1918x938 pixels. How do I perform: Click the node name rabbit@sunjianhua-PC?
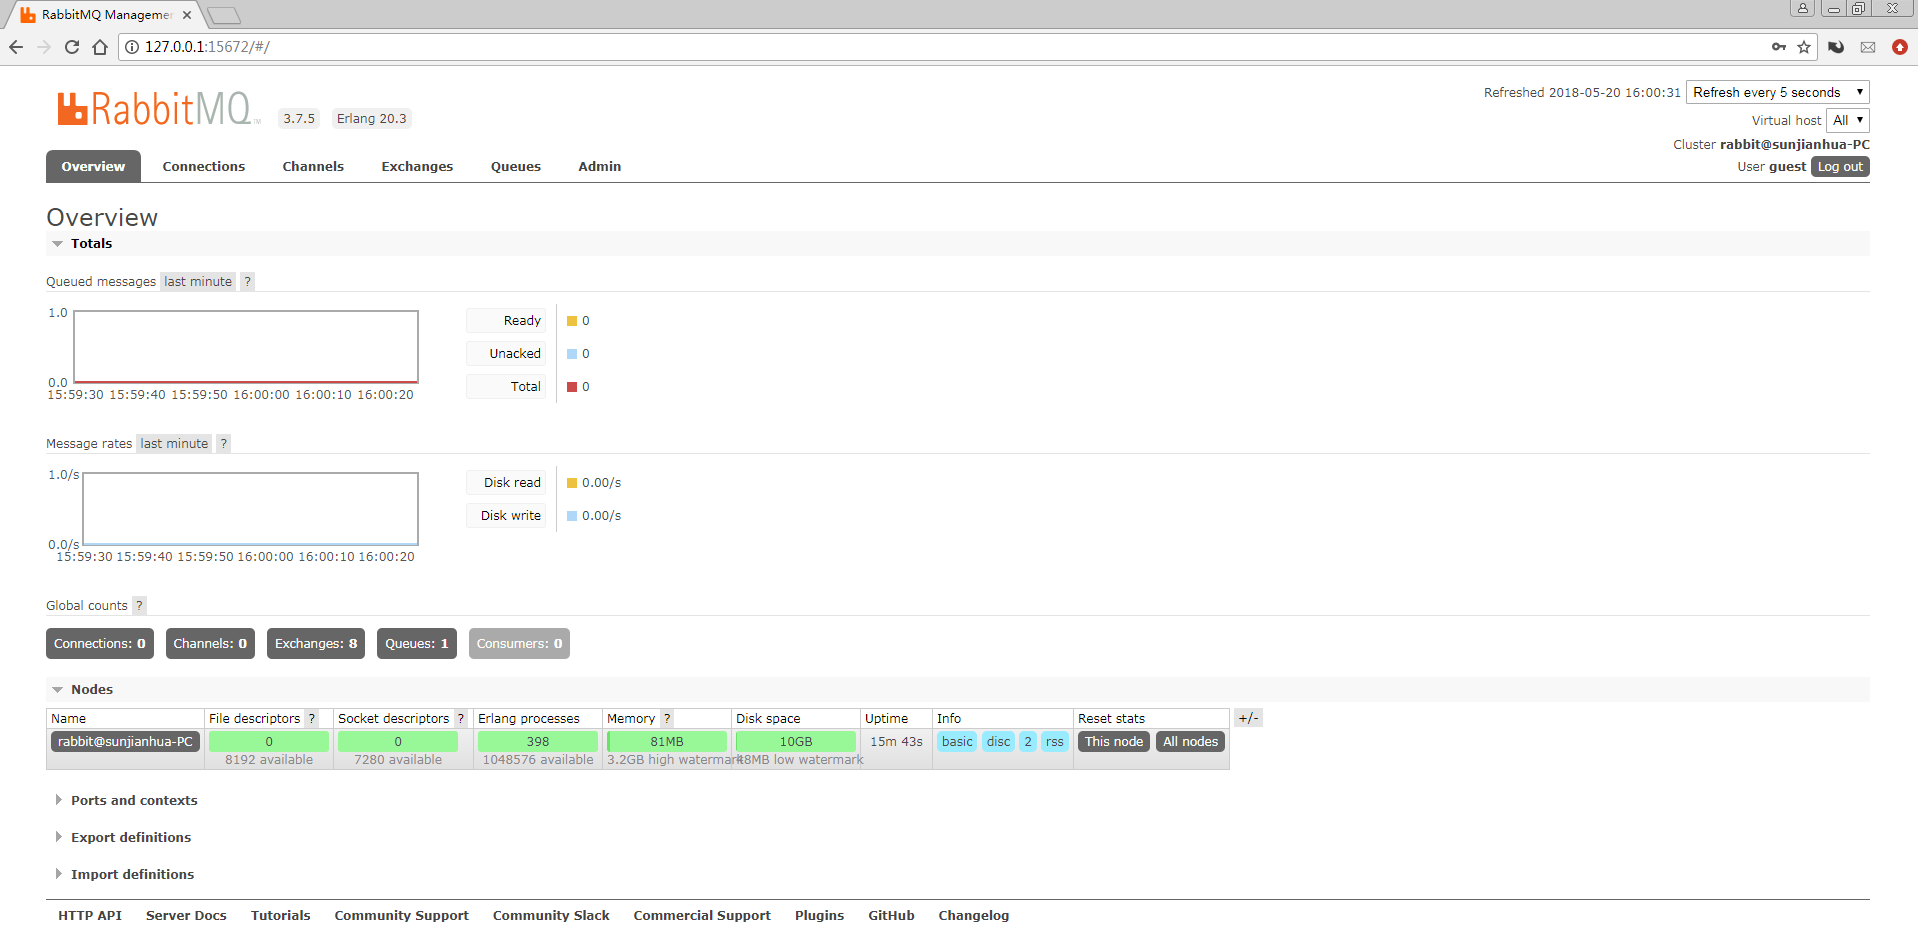124,741
